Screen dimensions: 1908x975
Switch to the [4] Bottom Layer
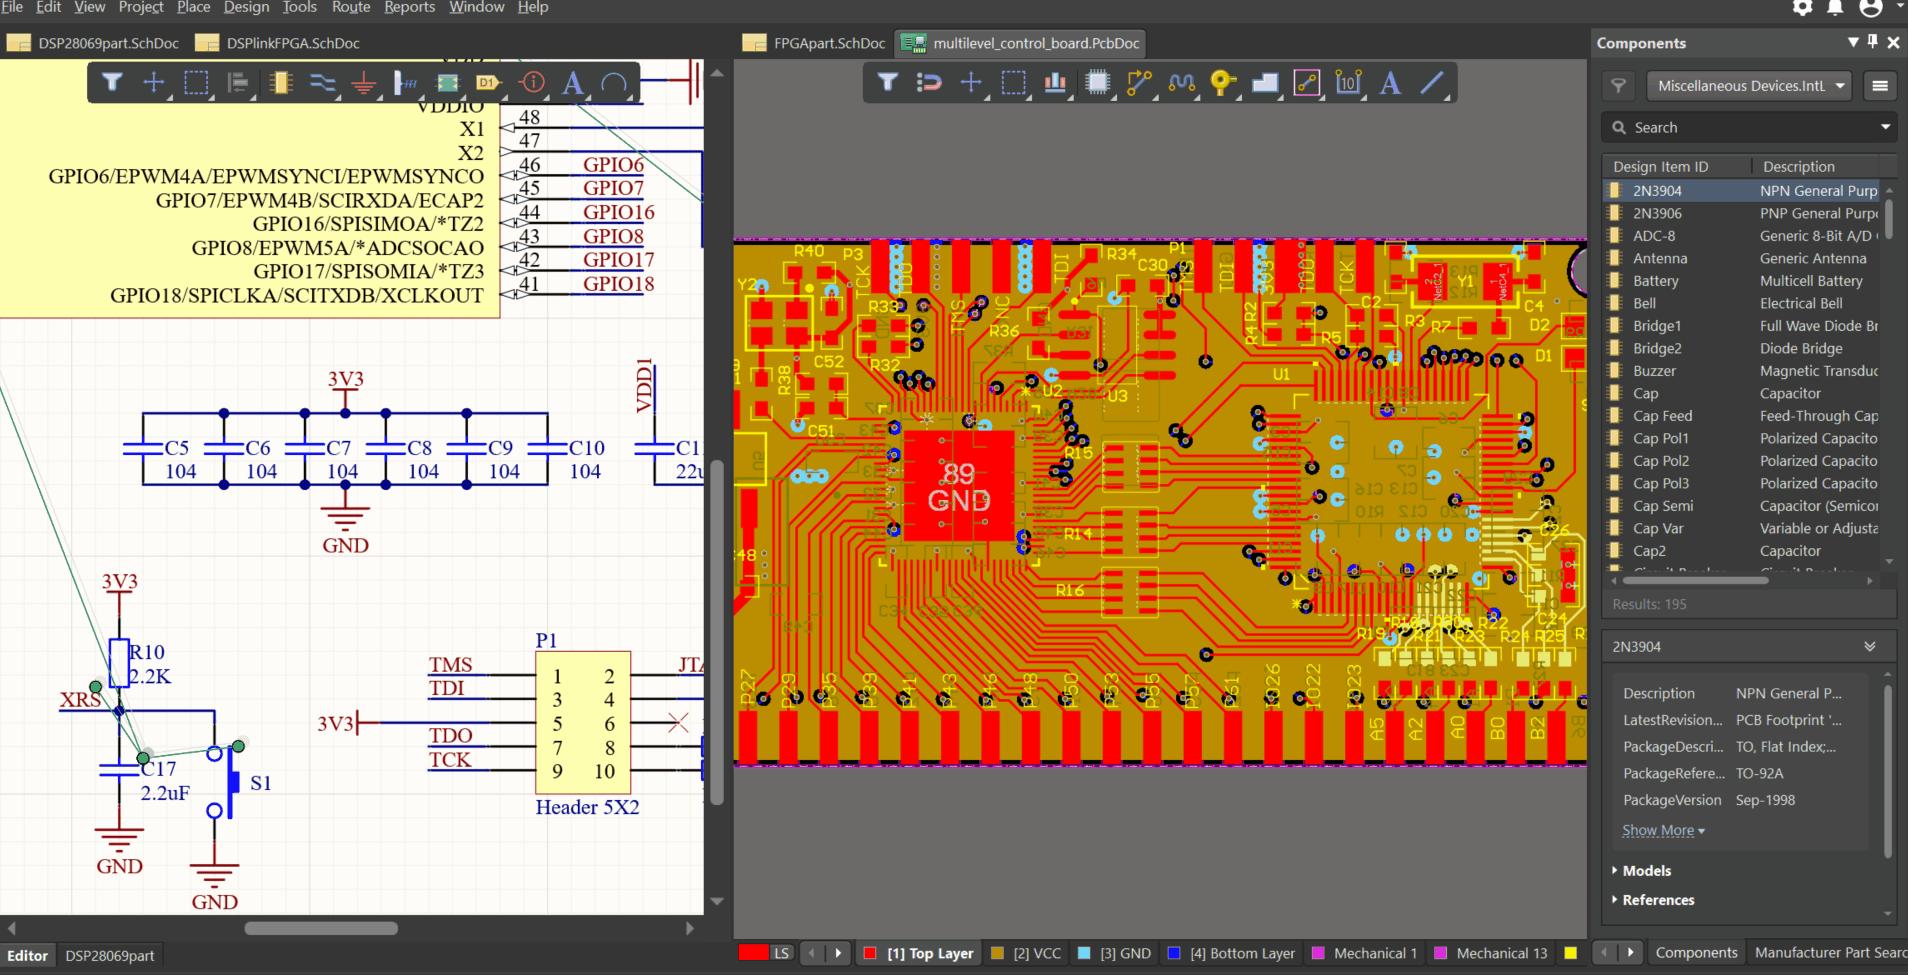point(1240,953)
